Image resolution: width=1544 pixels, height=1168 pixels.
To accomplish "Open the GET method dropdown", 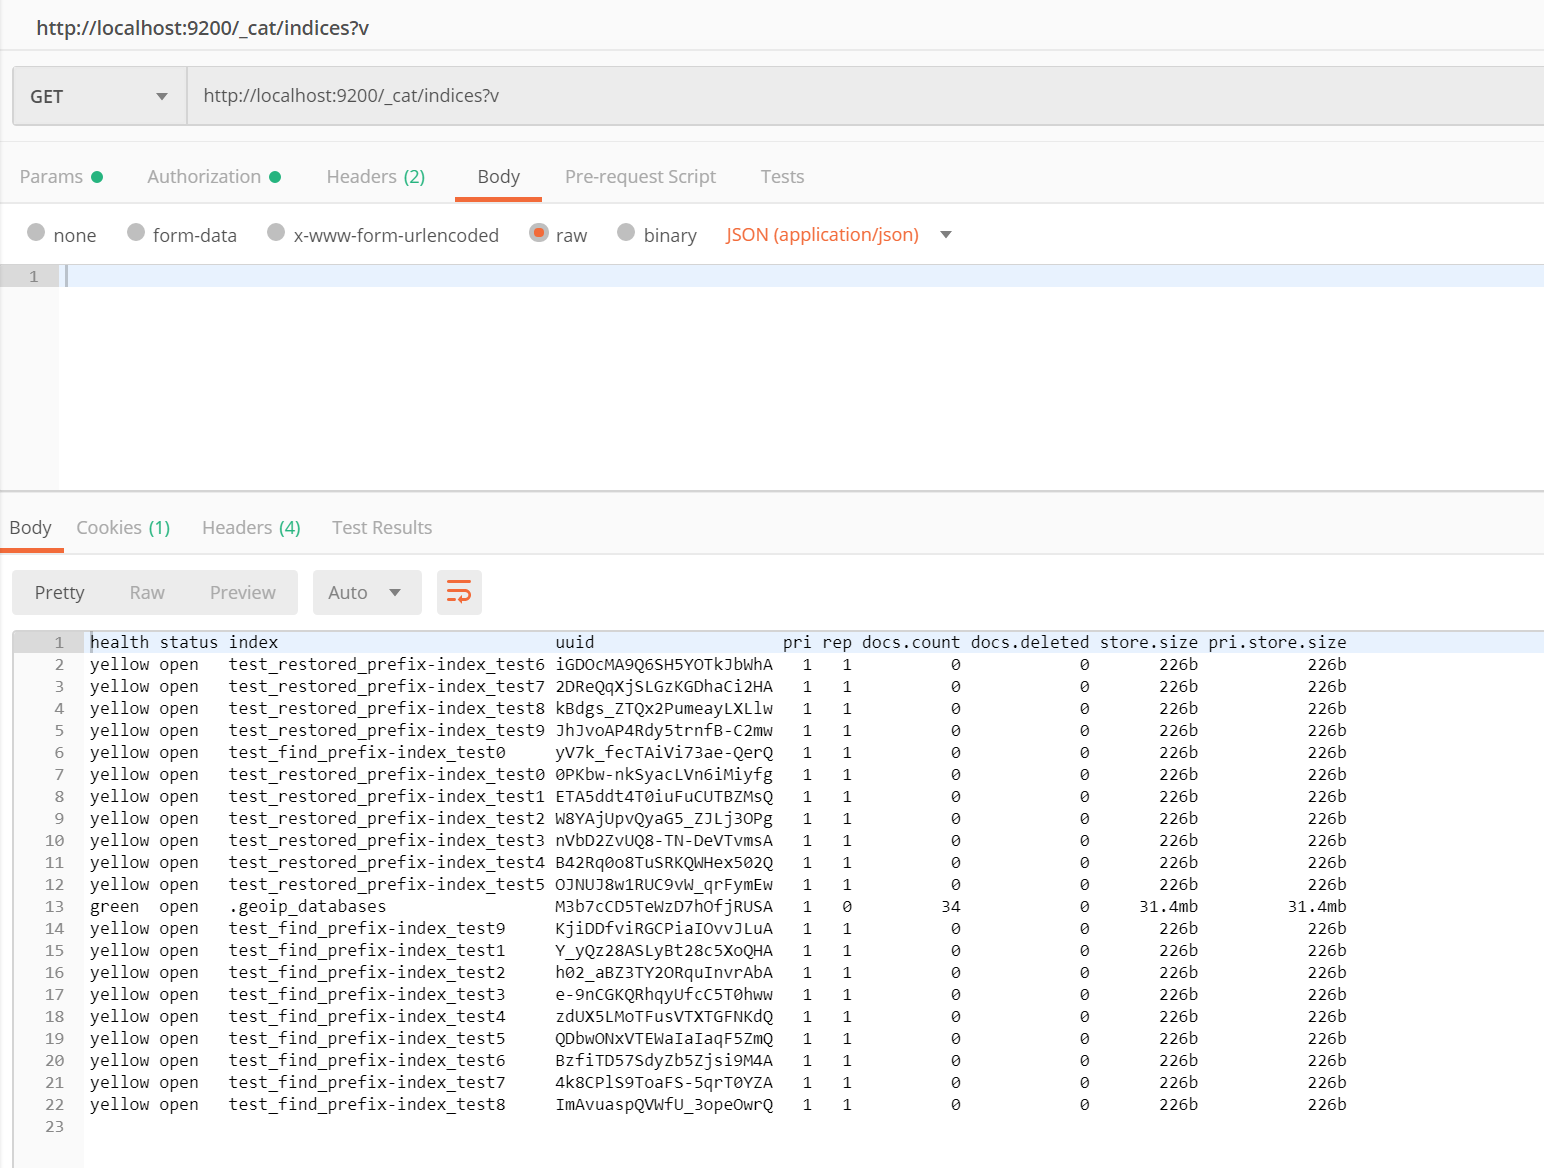I will [100, 96].
